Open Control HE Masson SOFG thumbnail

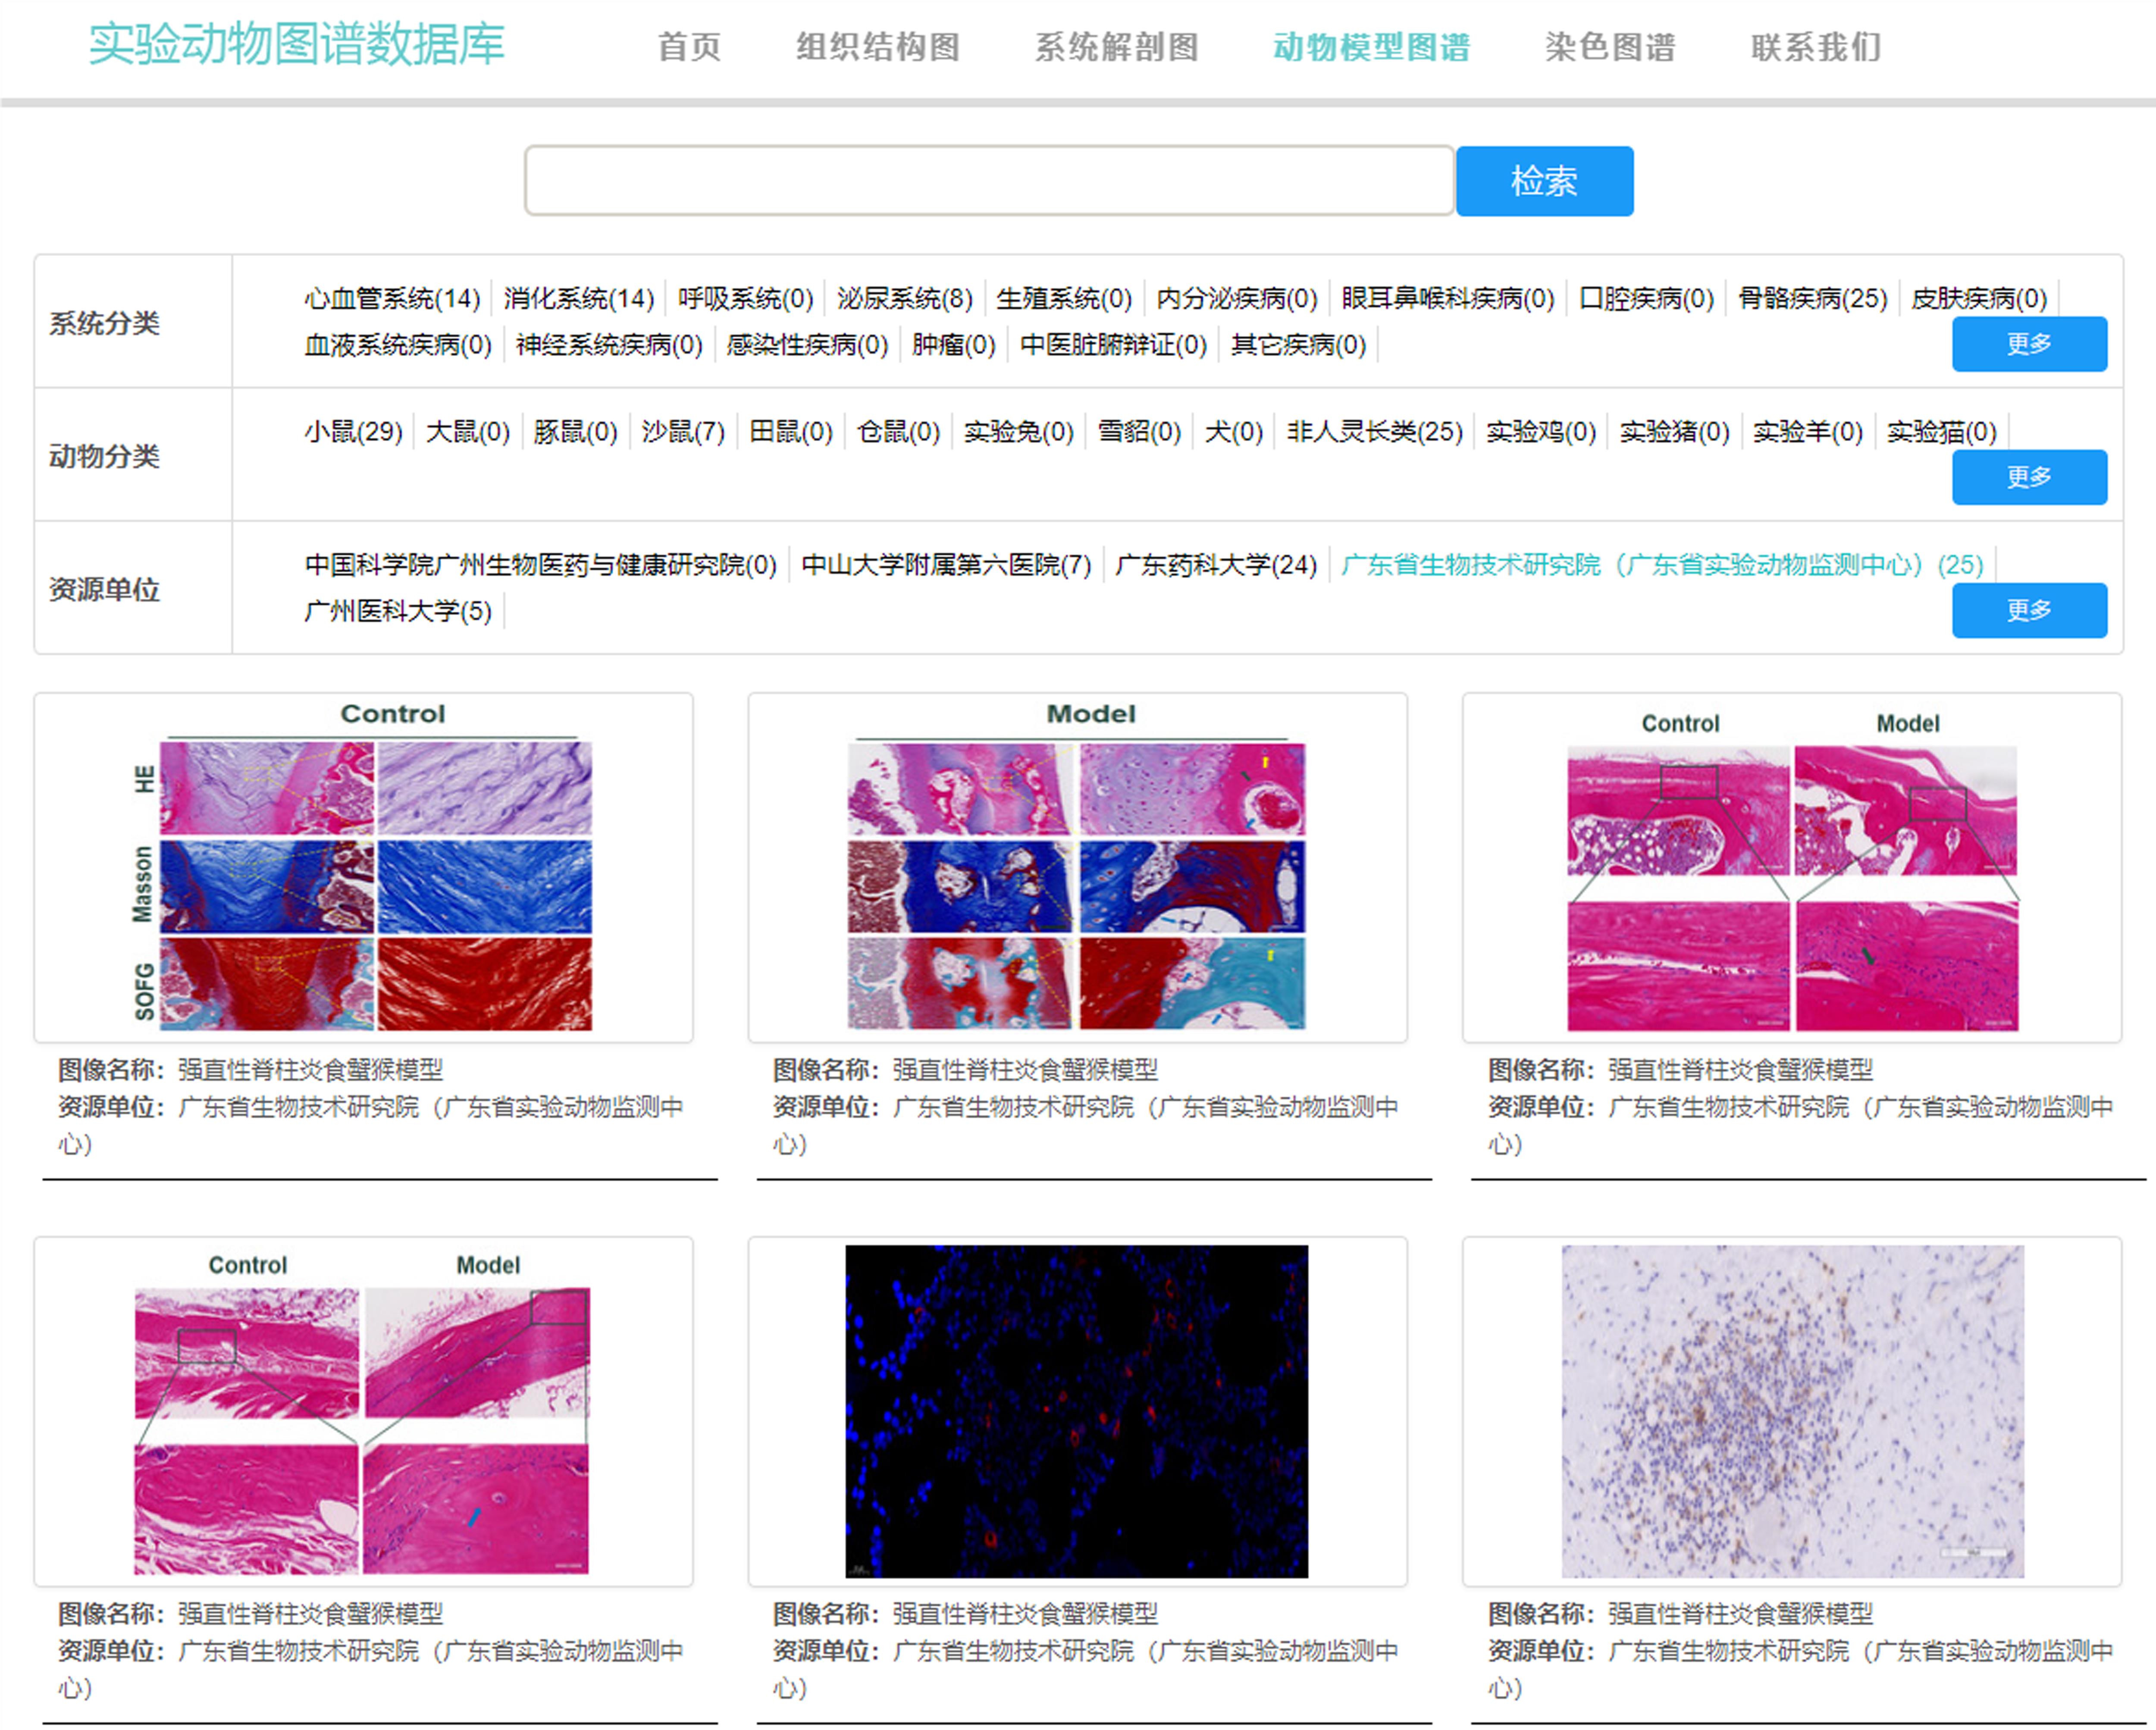coord(363,867)
